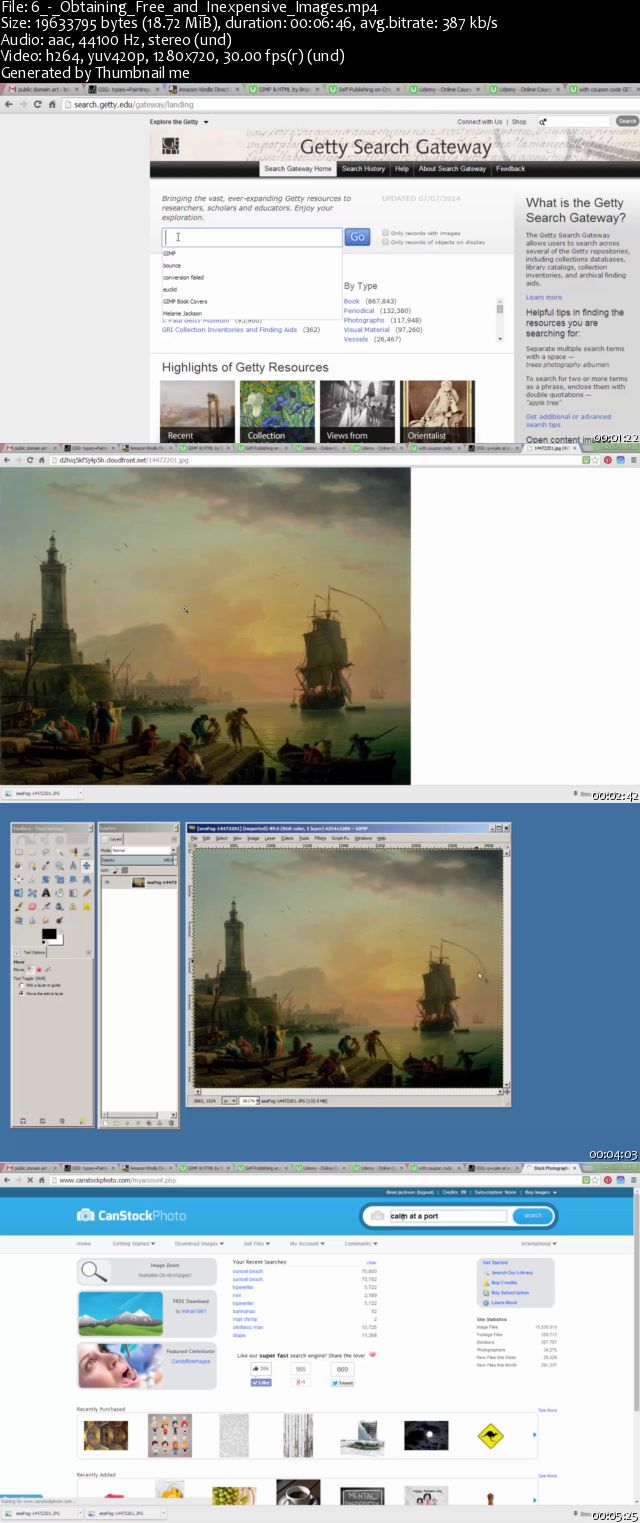Check Only records with images
Screen dimensions: 640x1523
point(386,232)
